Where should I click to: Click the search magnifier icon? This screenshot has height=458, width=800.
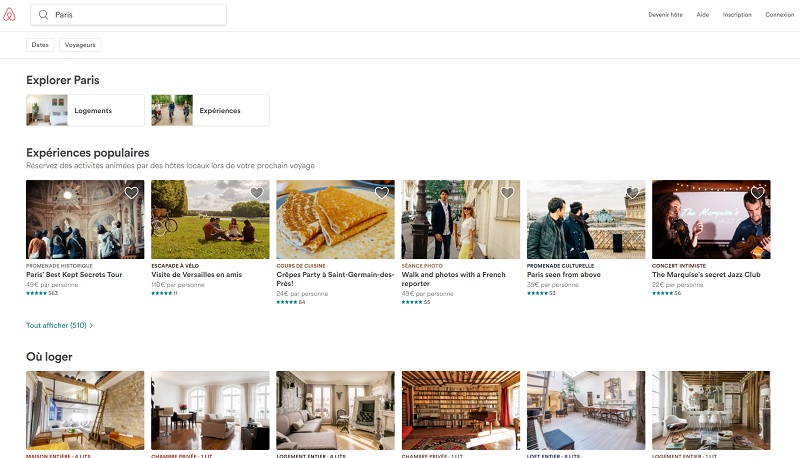pyautogui.click(x=44, y=15)
